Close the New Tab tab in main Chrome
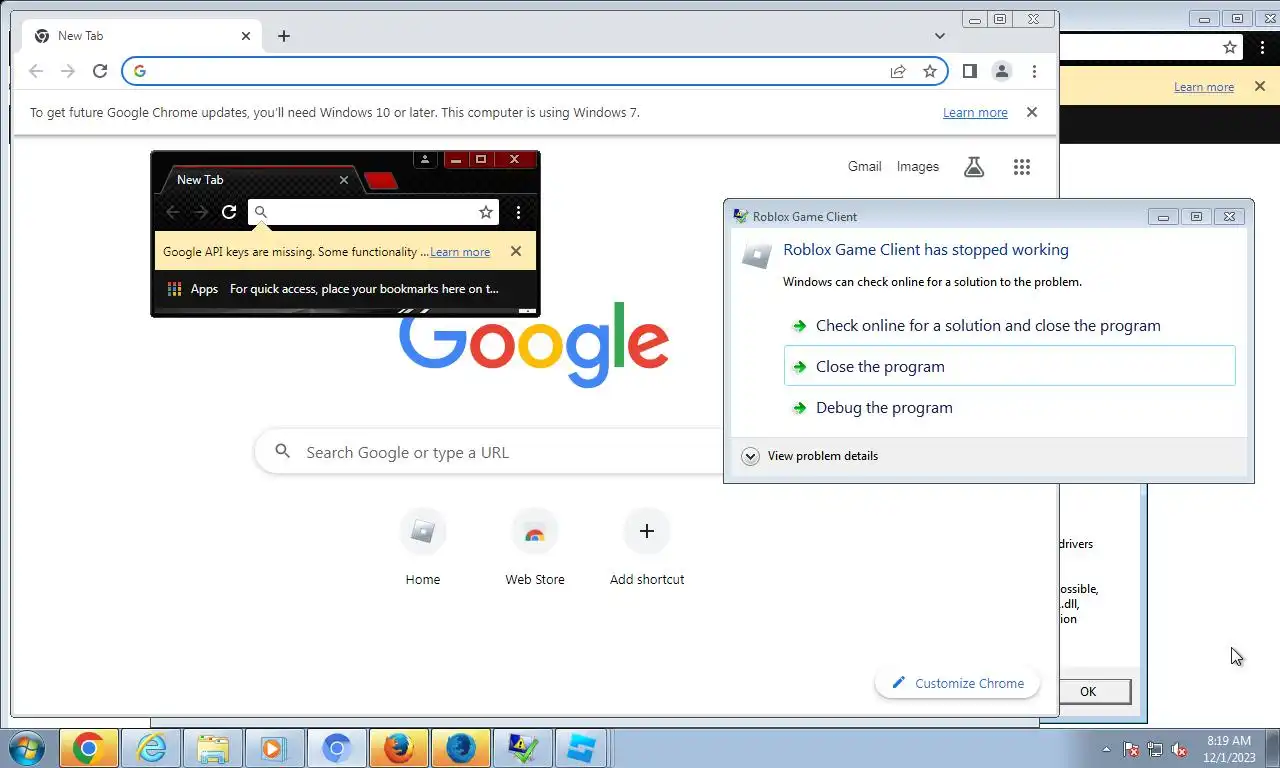Image resolution: width=1280 pixels, height=768 pixels. pyautogui.click(x=246, y=36)
